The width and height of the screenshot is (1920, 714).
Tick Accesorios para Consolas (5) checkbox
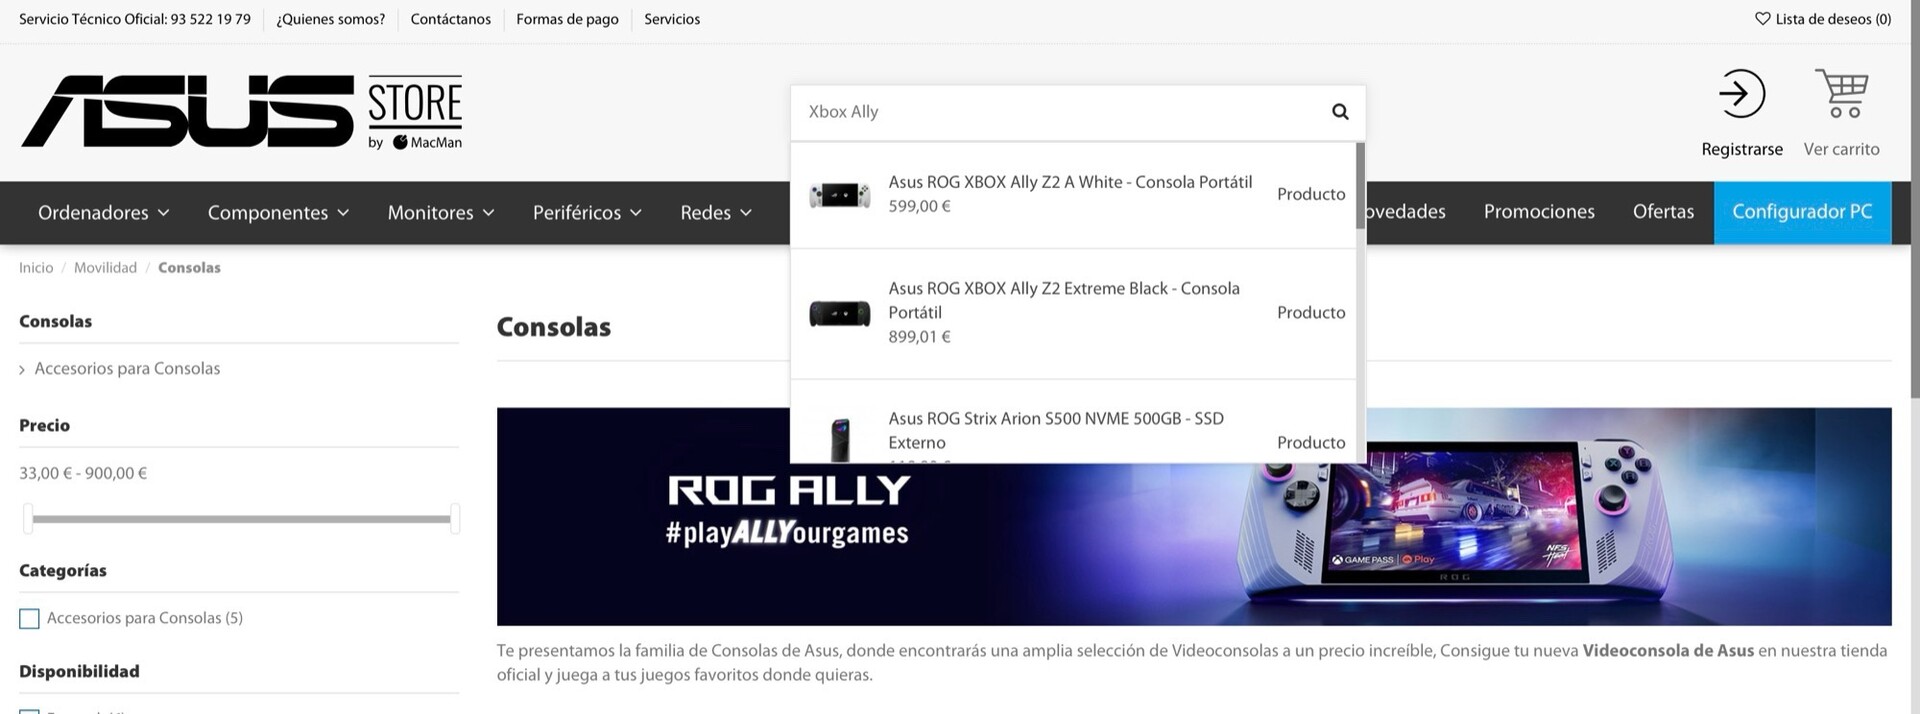29,619
